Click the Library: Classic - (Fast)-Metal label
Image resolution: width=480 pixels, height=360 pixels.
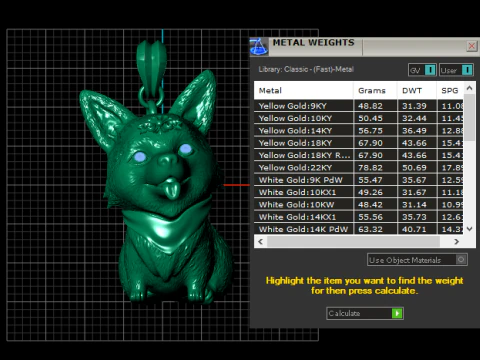tap(306, 69)
